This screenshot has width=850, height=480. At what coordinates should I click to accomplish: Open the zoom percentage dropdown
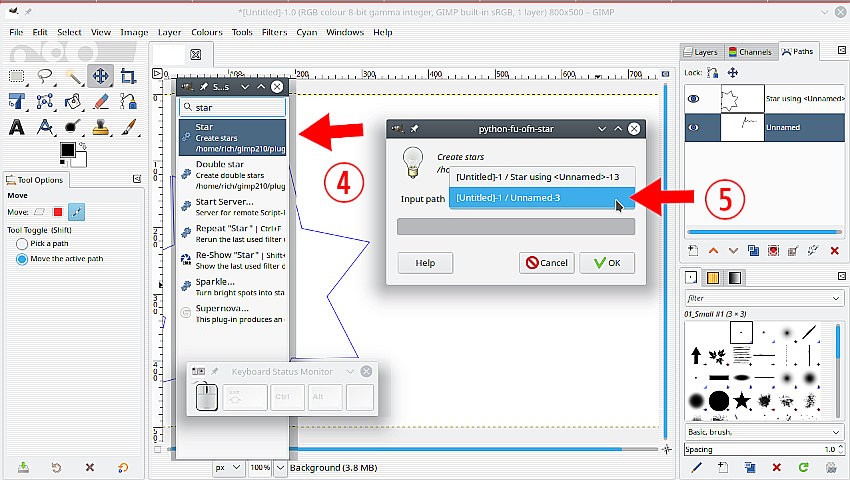[x=280, y=467]
